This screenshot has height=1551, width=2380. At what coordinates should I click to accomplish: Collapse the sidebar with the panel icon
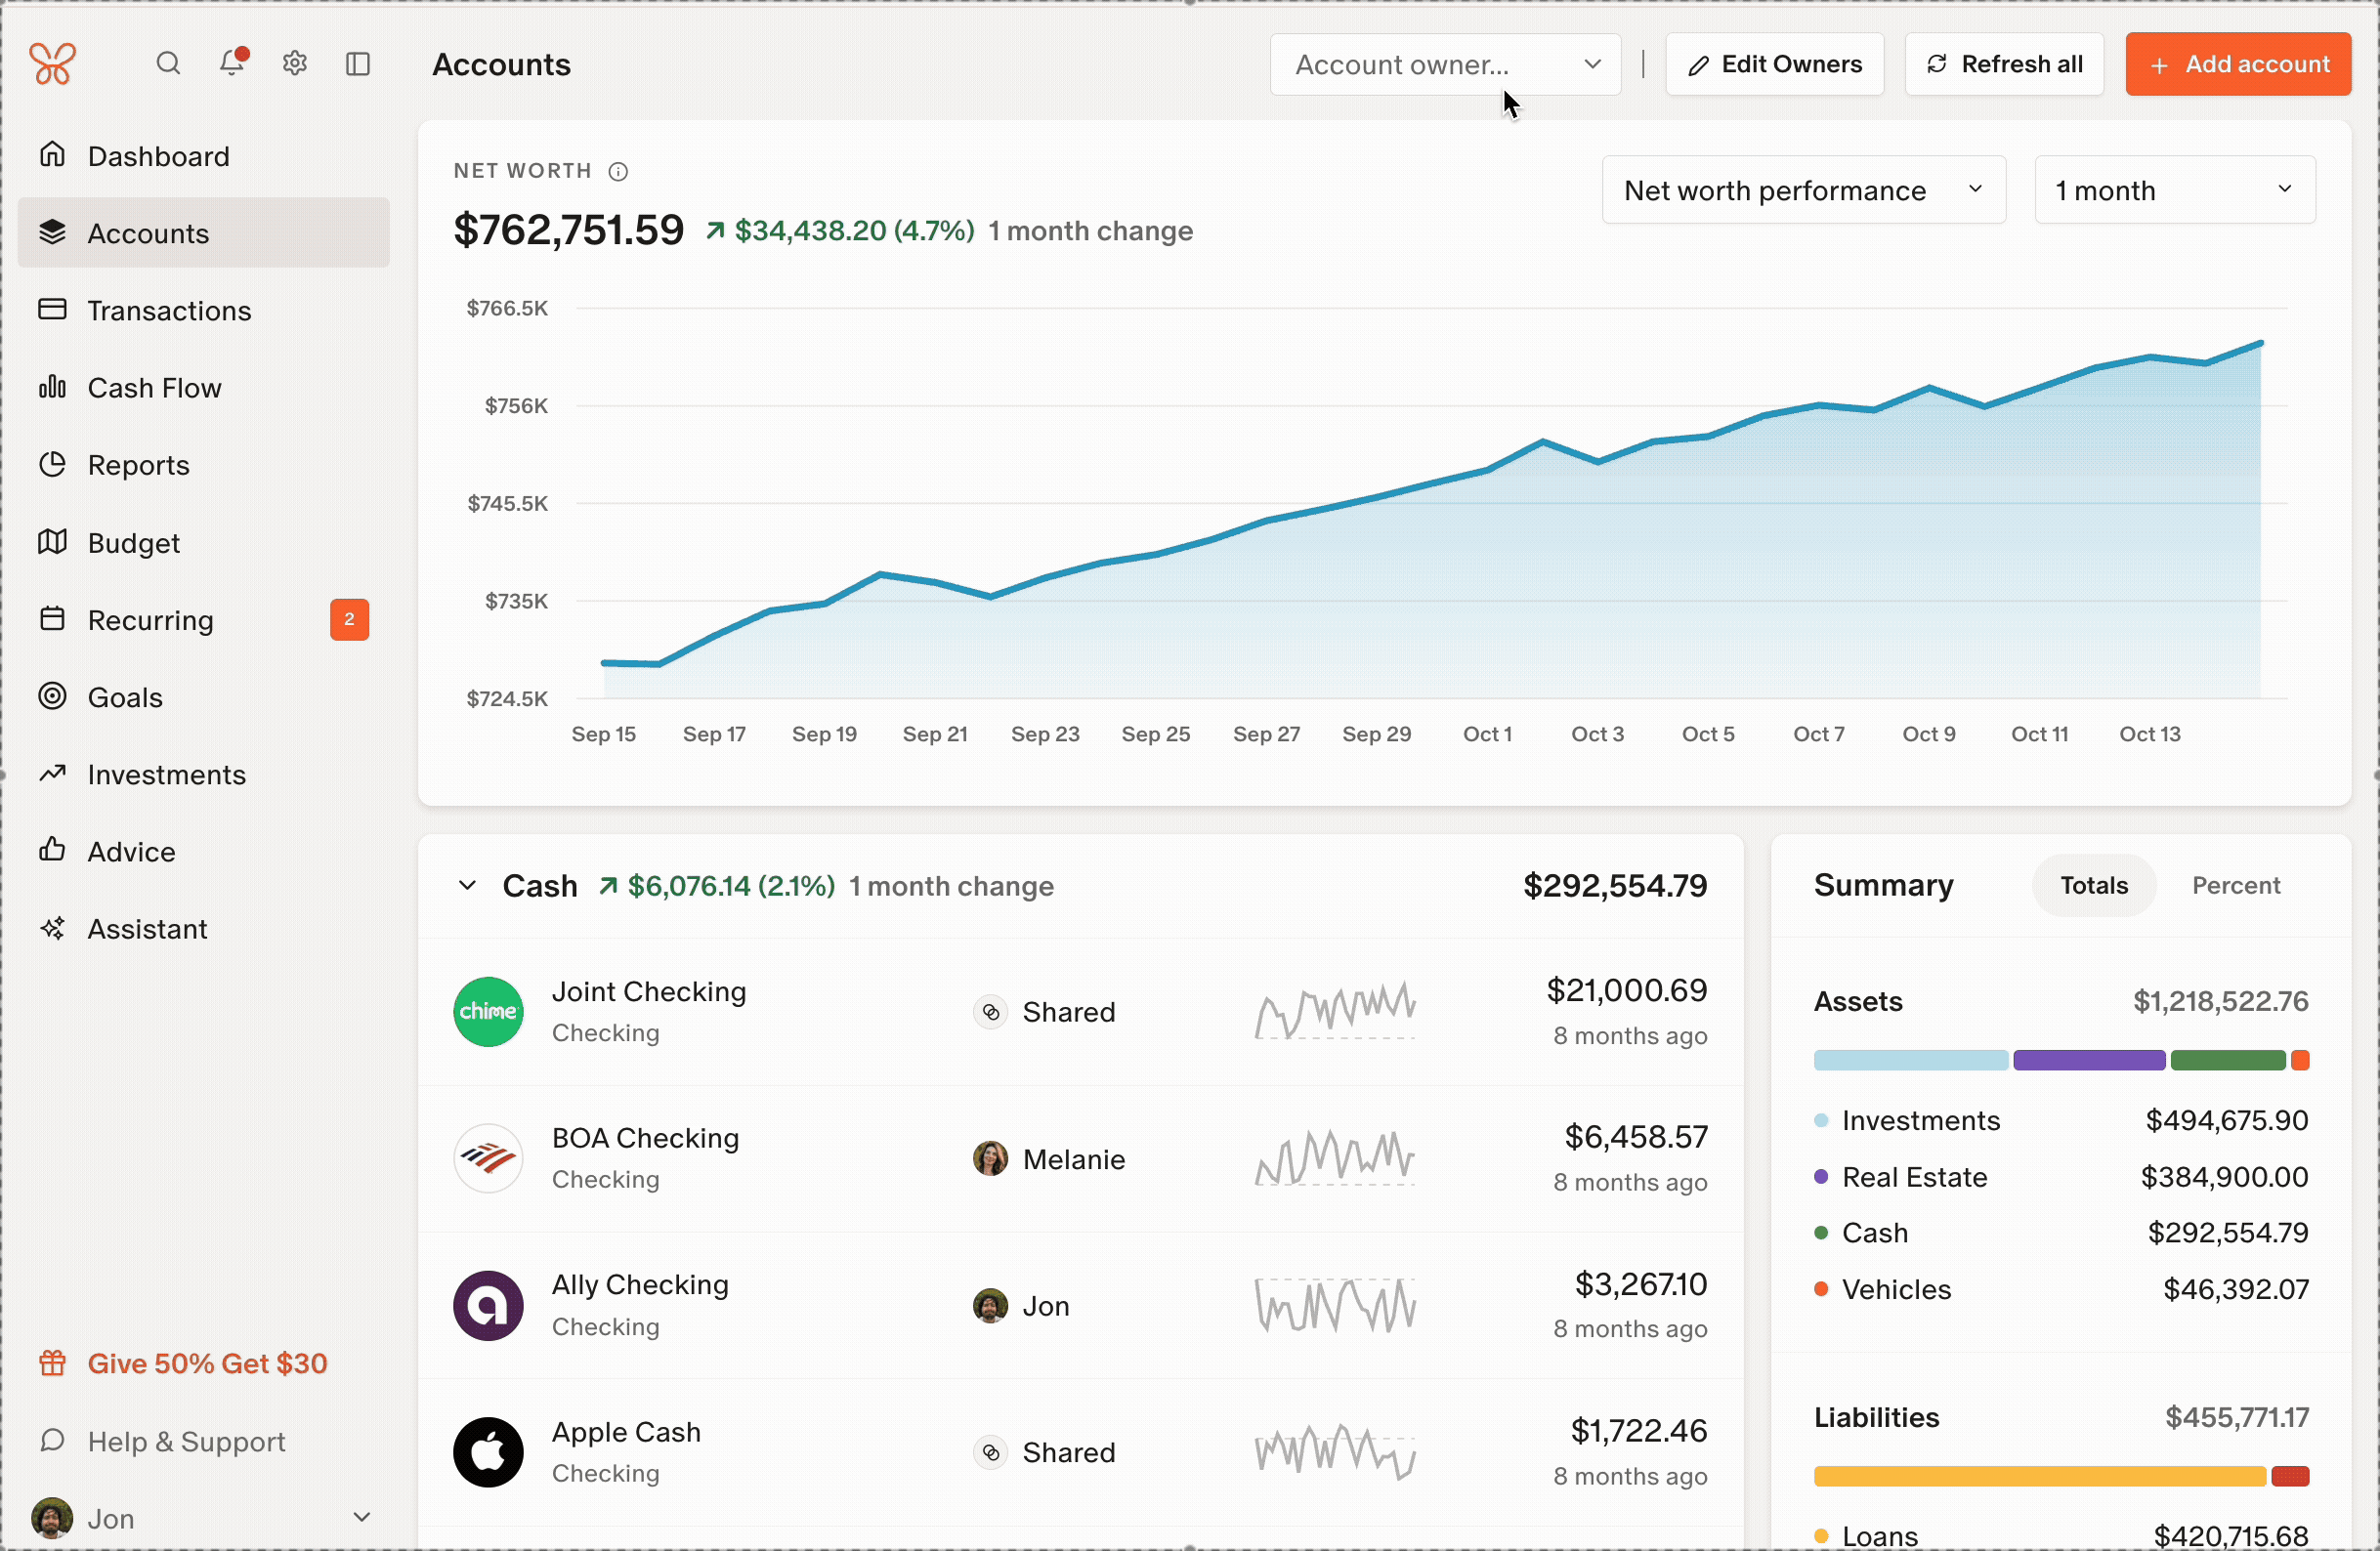coord(358,64)
